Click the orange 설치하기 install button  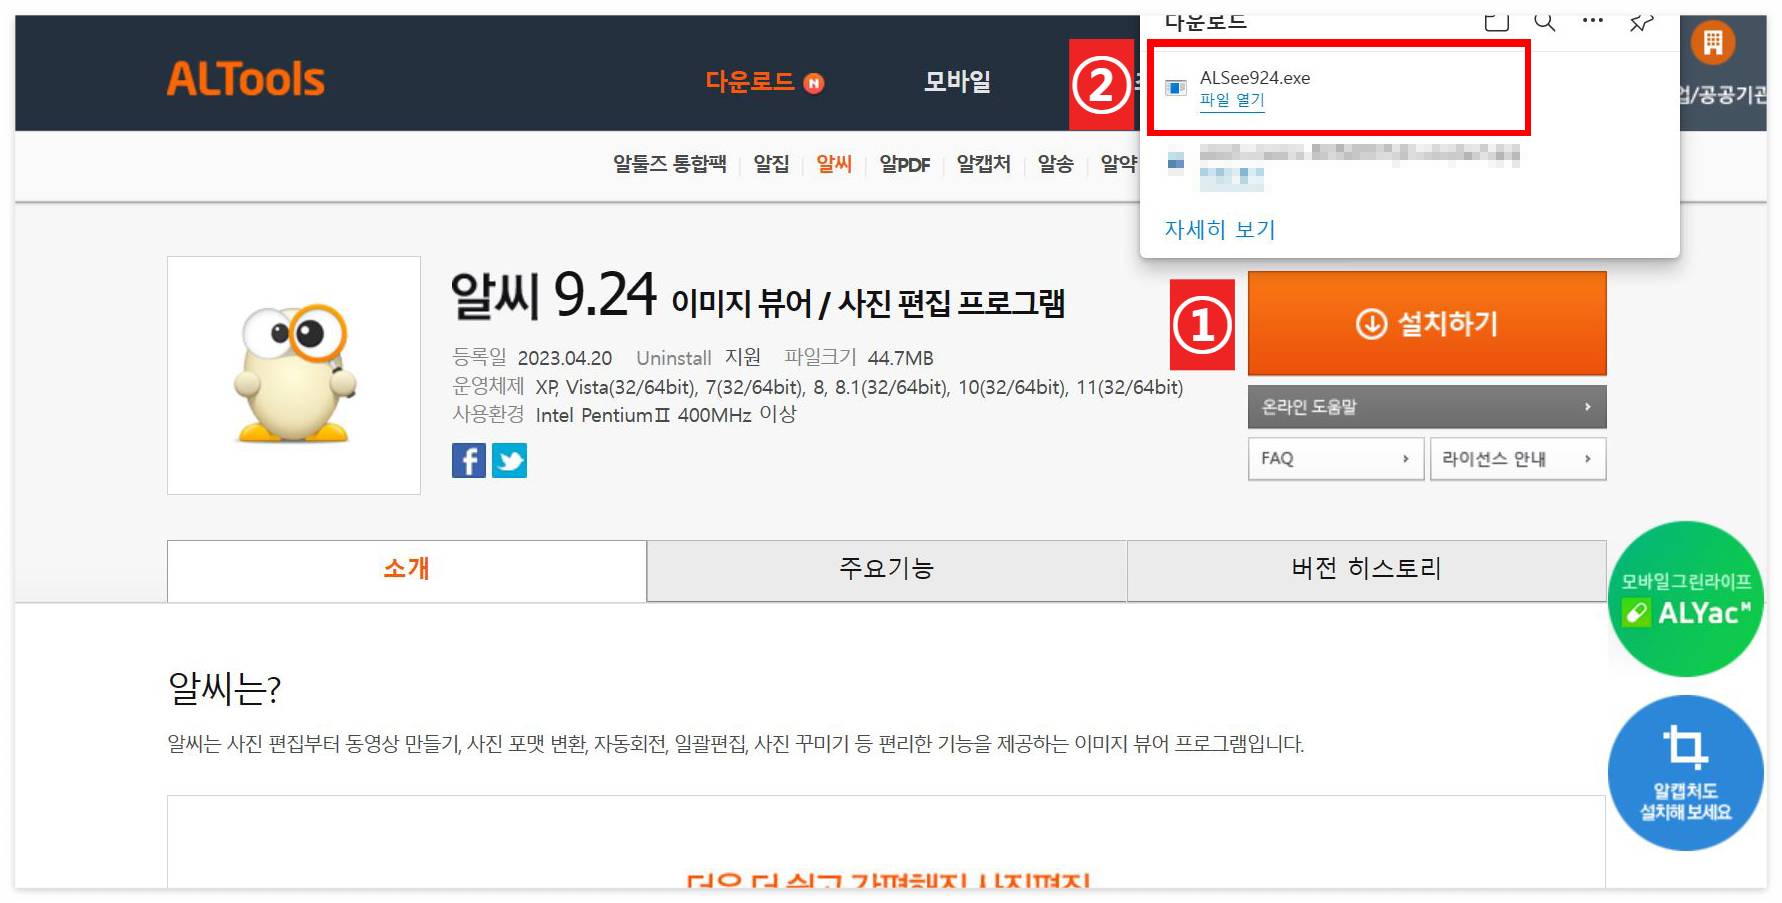(1427, 323)
